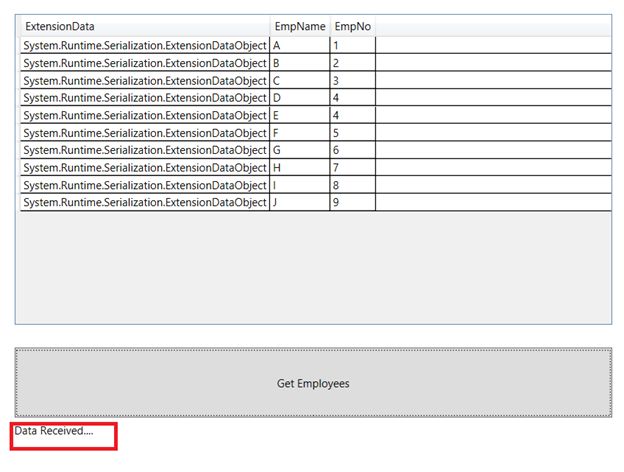624x472 pixels.
Task: Select the ExtensionDataObject cell in row I
Action: (x=145, y=185)
